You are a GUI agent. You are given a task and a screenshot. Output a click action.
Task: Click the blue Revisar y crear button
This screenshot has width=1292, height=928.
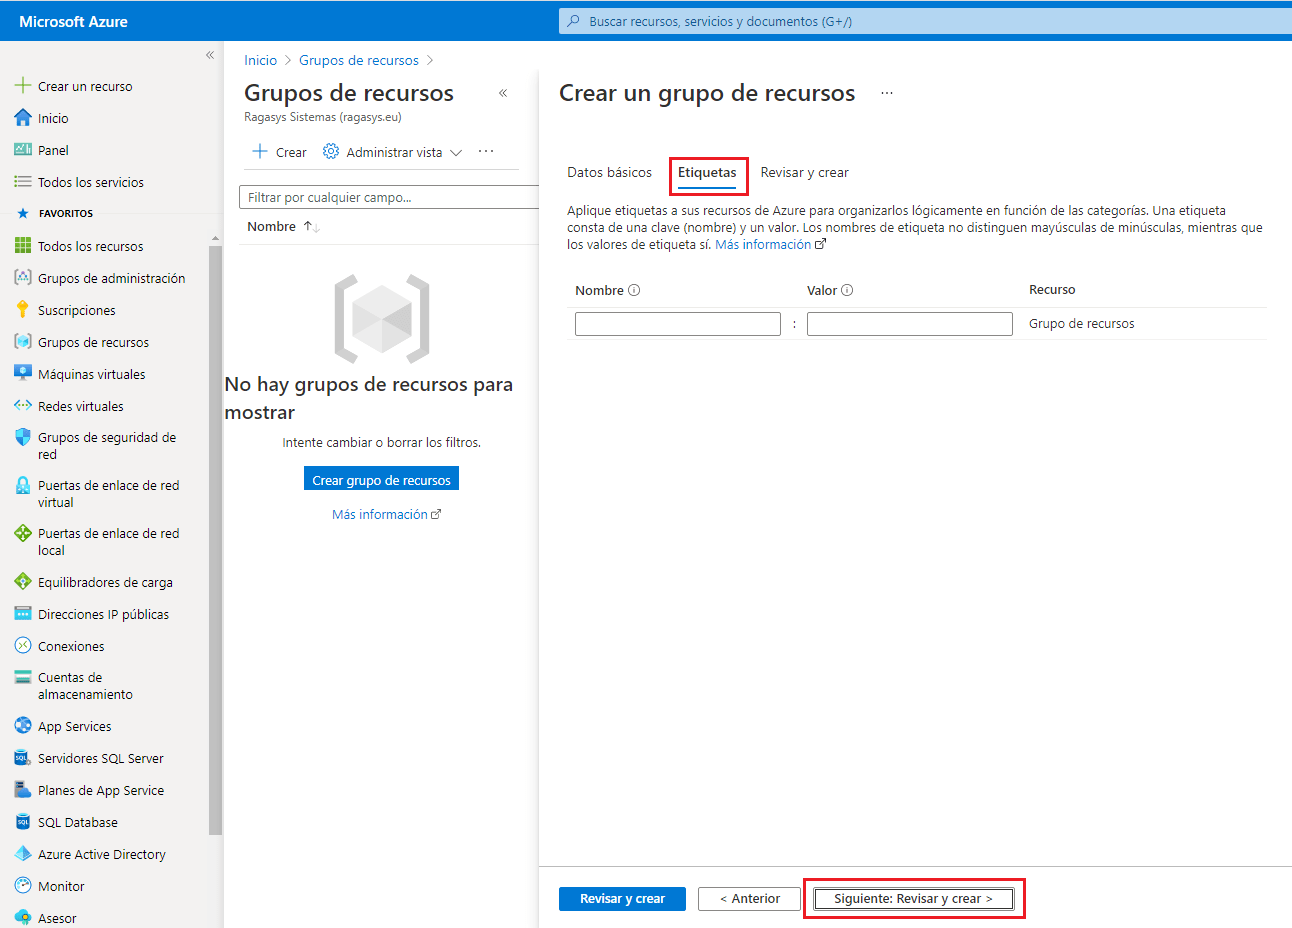point(622,899)
